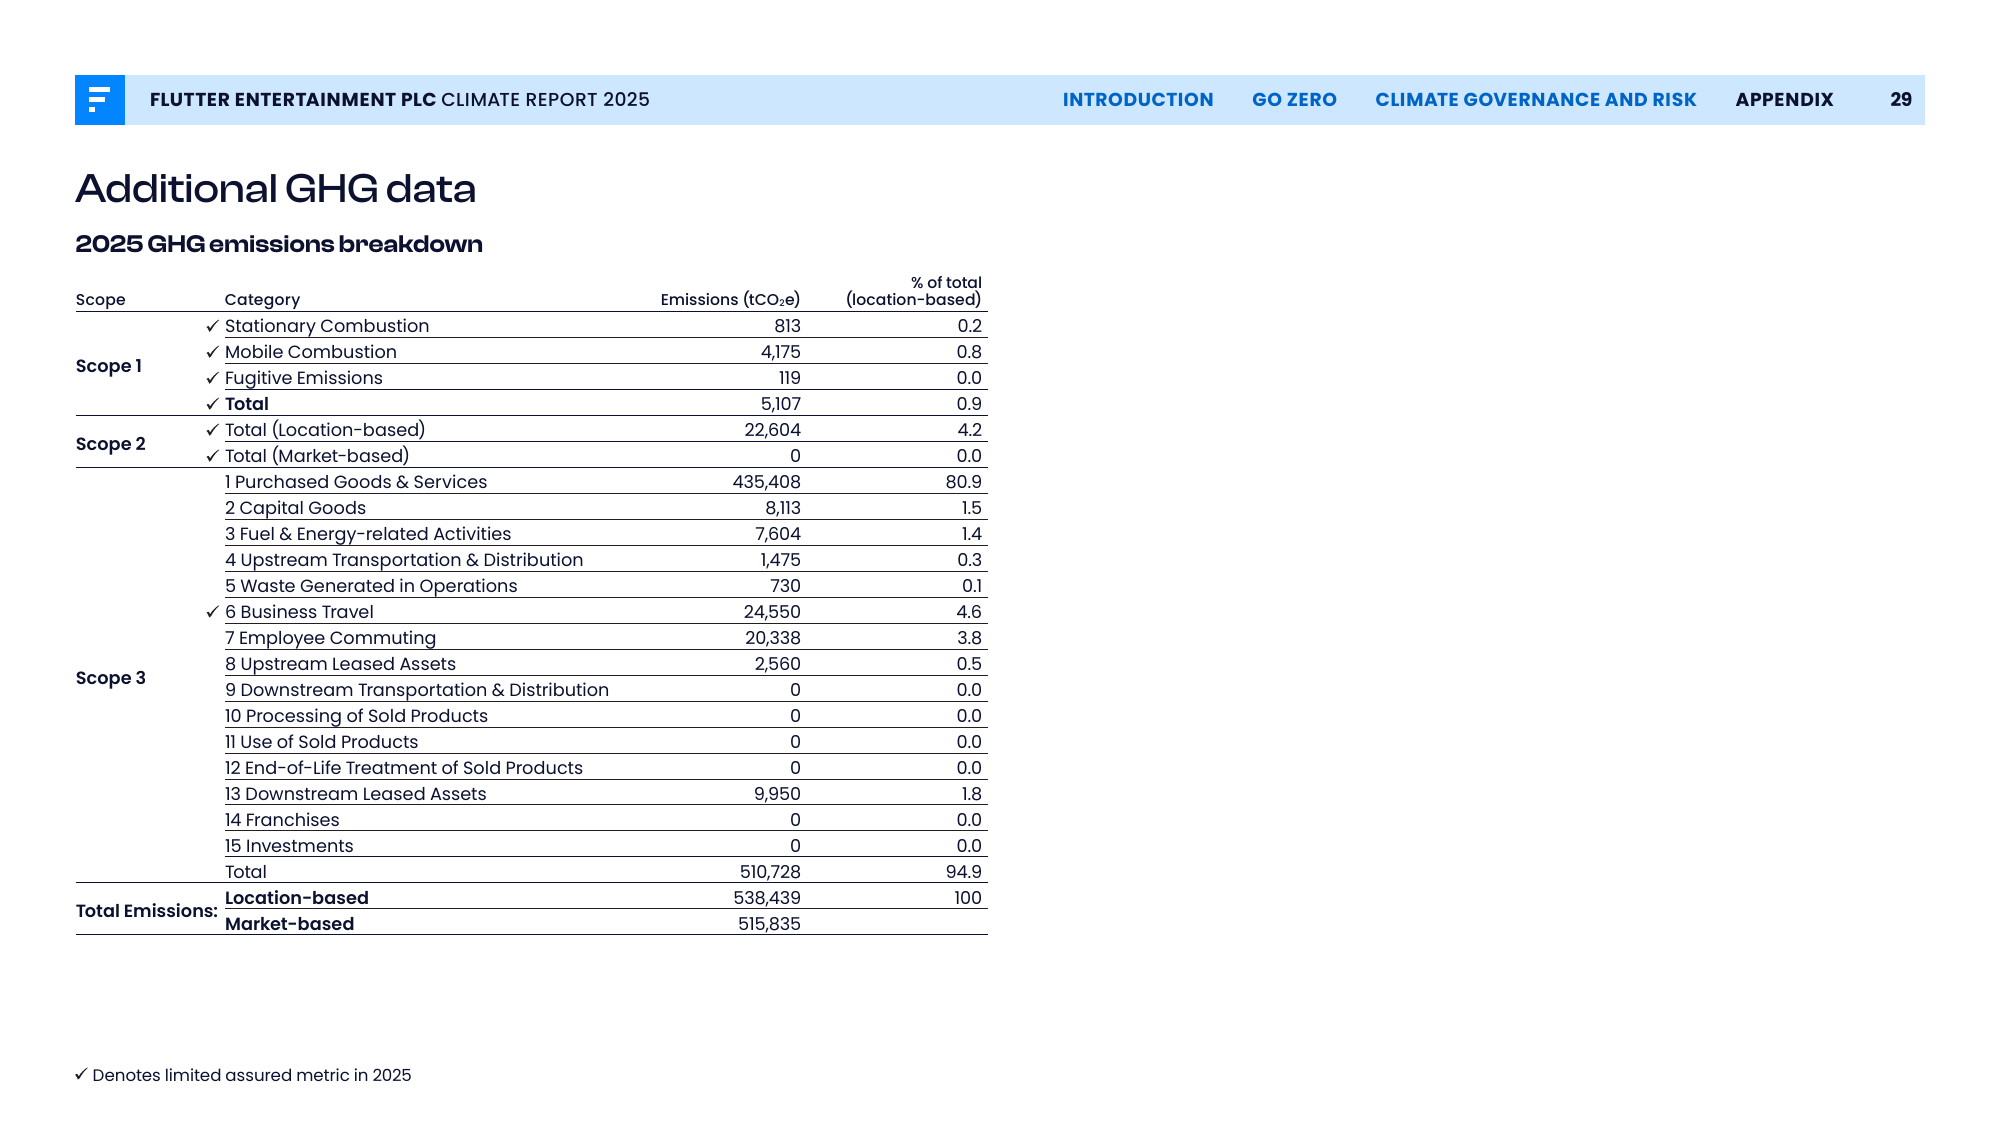Click checkmark beside Total (Market-based)
The image size is (2001, 1125).
tap(212, 456)
